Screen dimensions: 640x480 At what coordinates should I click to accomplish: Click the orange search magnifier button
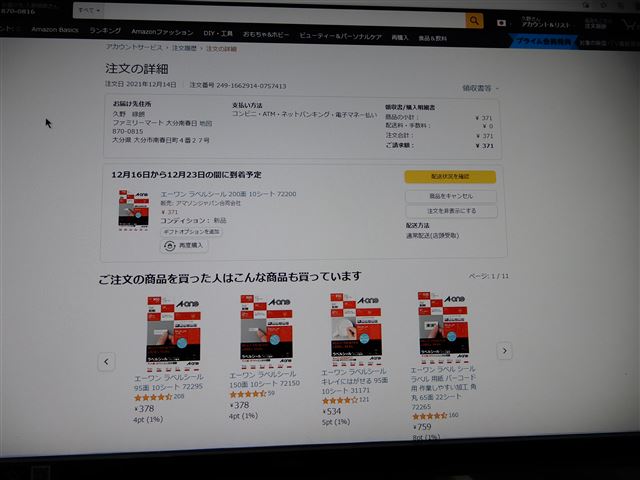[473, 21]
